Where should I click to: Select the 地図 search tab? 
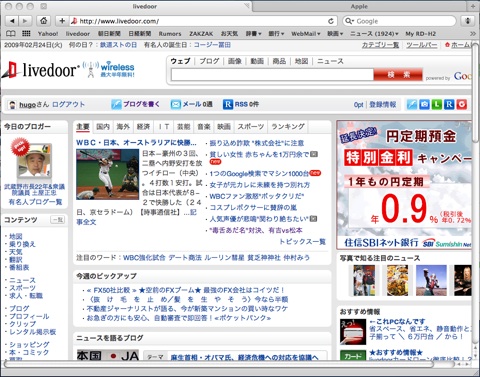click(x=301, y=61)
